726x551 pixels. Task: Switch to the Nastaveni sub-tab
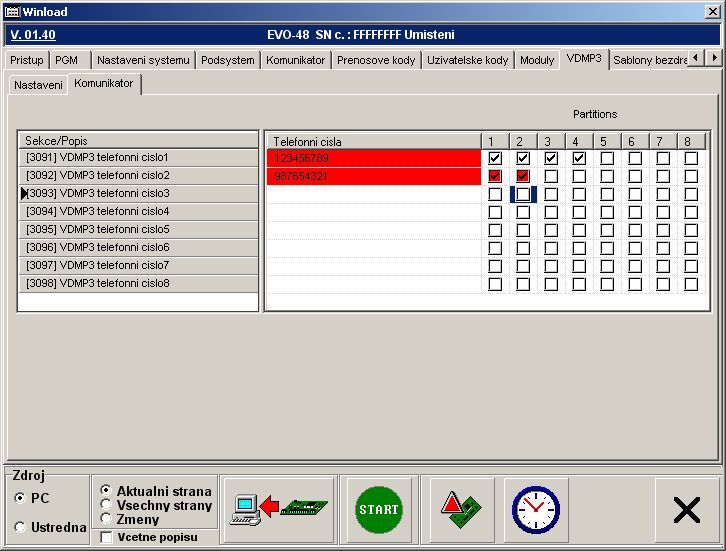[x=36, y=85]
